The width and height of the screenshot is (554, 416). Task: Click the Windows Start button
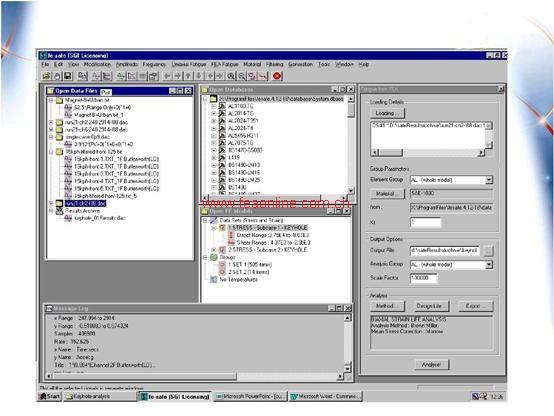coord(50,397)
